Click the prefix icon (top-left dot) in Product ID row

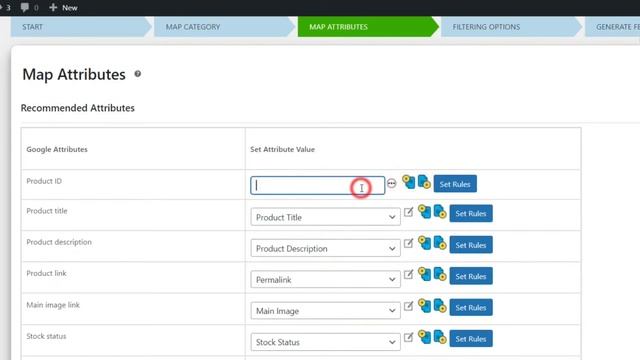click(x=409, y=182)
